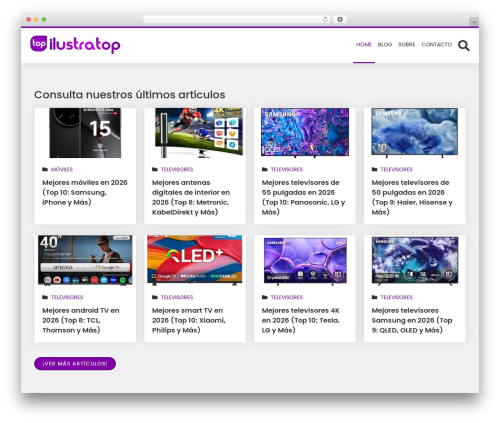Click the QLED+ red TV thumbnail
Viewport: 500px width, 423px height.
[x=195, y=260]
